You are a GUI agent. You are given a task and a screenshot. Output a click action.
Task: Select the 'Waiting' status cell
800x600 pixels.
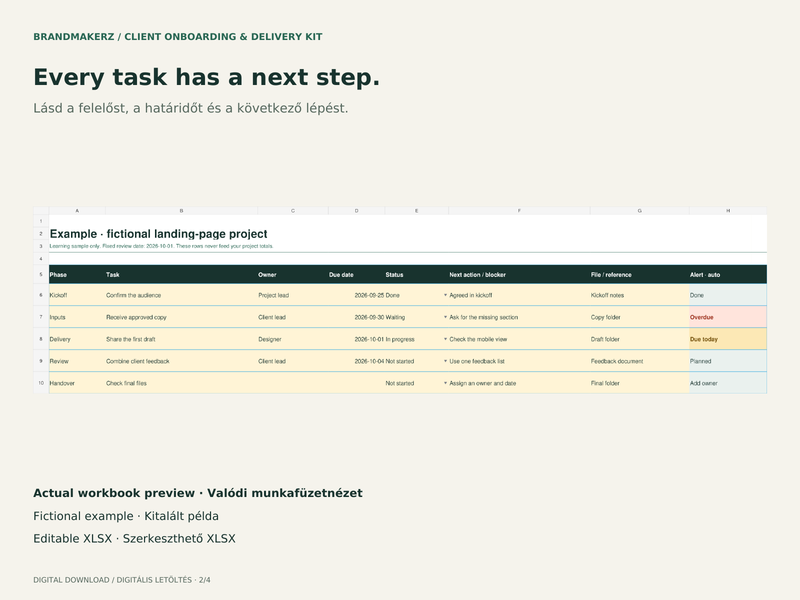pos(416,317)
